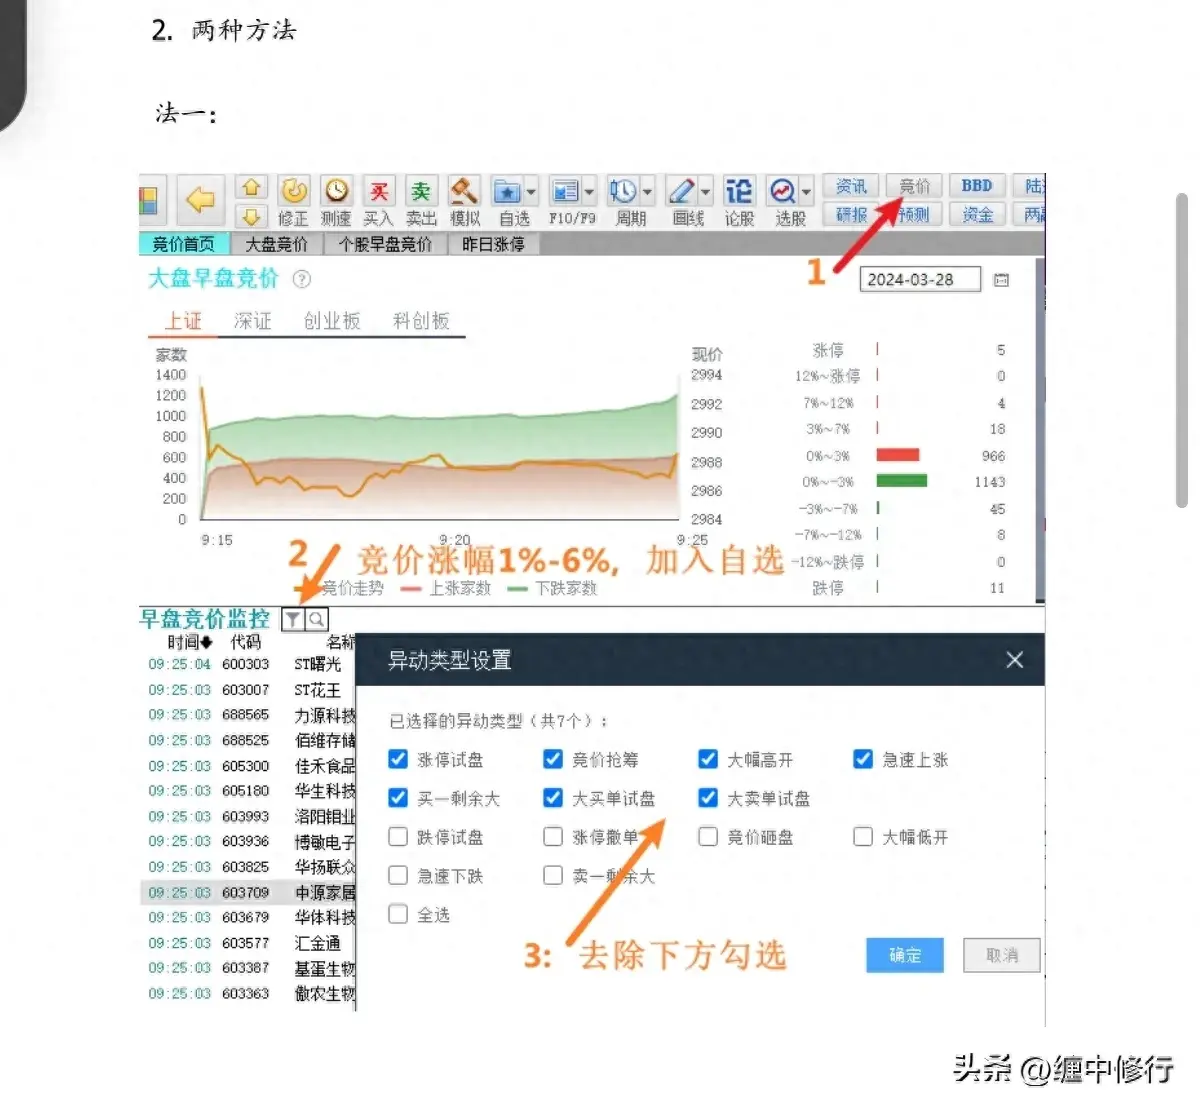Enable the 大幅低开 checkbox
Image resolution: width=1200 pixels, height=1110 pixels.
(863, 836)
